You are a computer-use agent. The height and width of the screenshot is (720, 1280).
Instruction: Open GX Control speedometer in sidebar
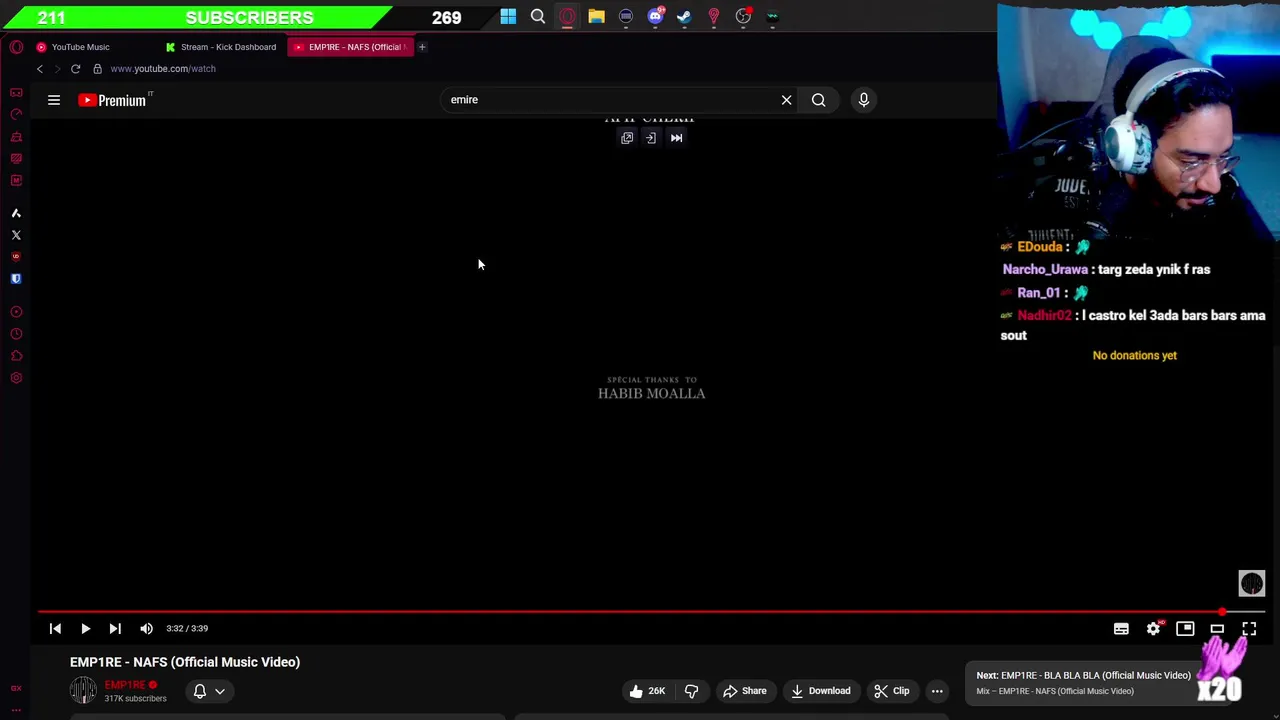(x=16, y=114)
